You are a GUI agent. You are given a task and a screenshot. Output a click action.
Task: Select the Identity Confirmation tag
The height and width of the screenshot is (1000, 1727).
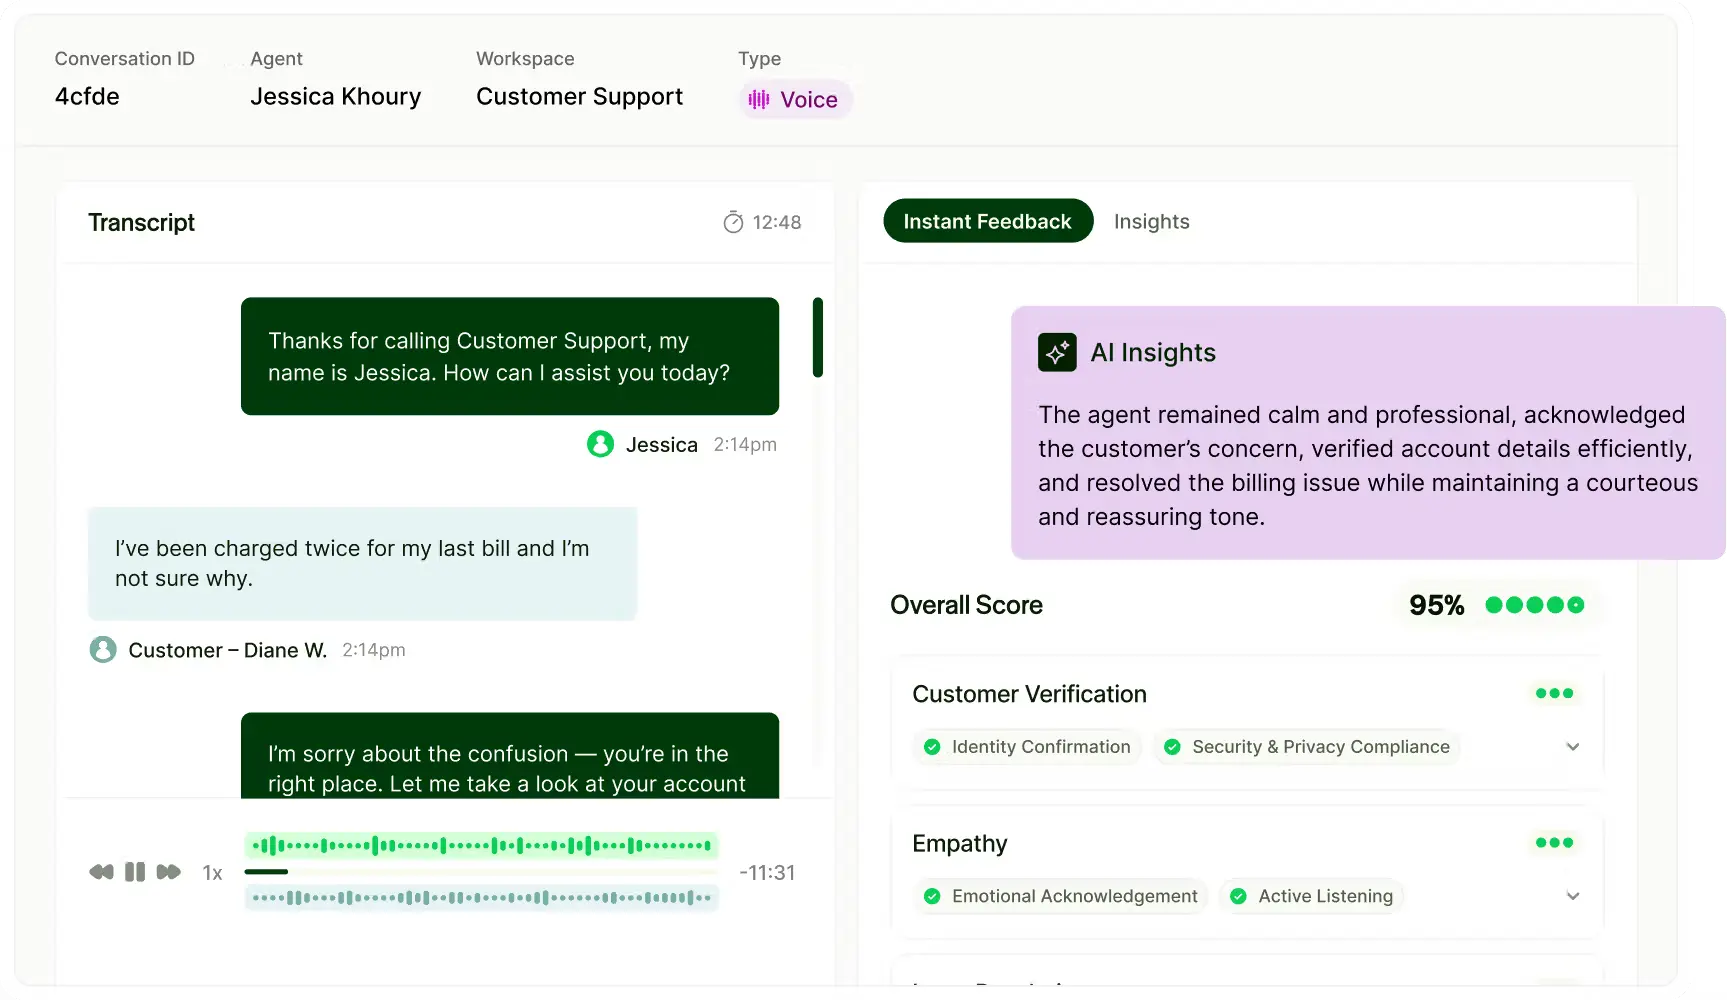coord(1027,747)
